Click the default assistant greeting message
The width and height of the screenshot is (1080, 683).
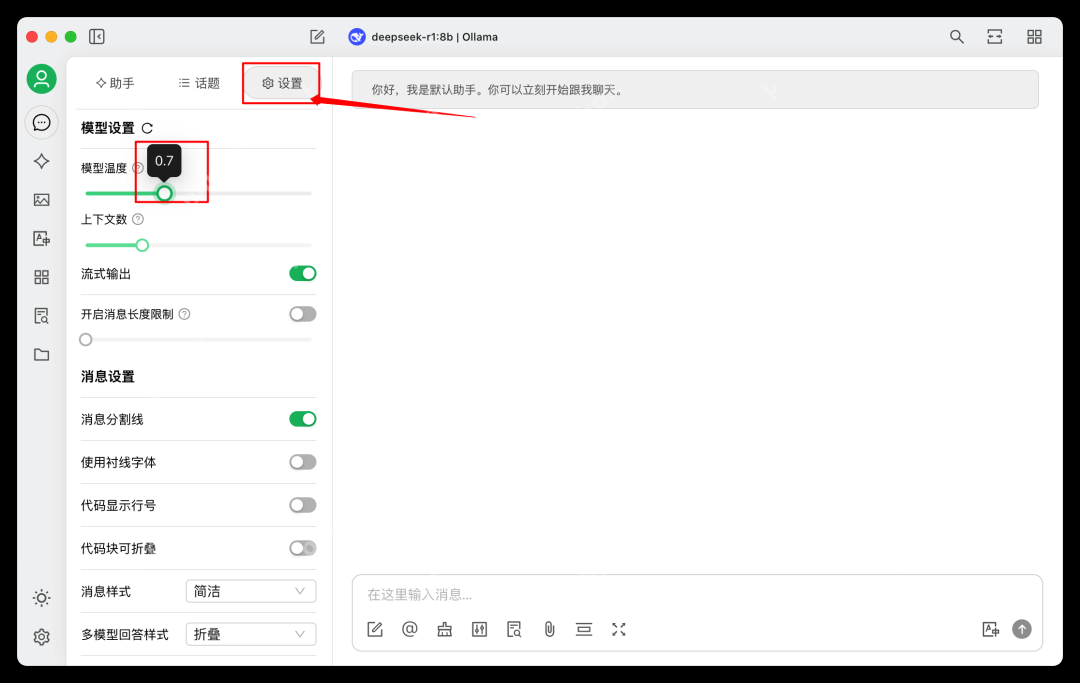pyautogui.click(x=695, y=90)
